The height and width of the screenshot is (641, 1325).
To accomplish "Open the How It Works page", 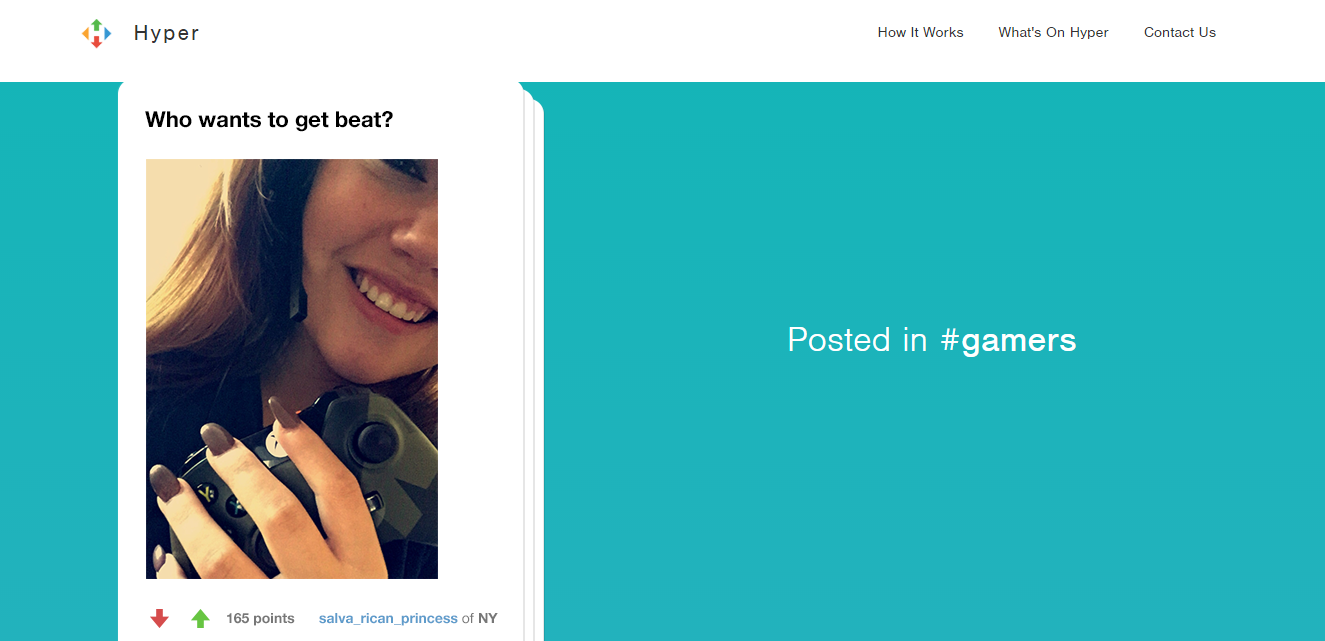I will point(920,32).
